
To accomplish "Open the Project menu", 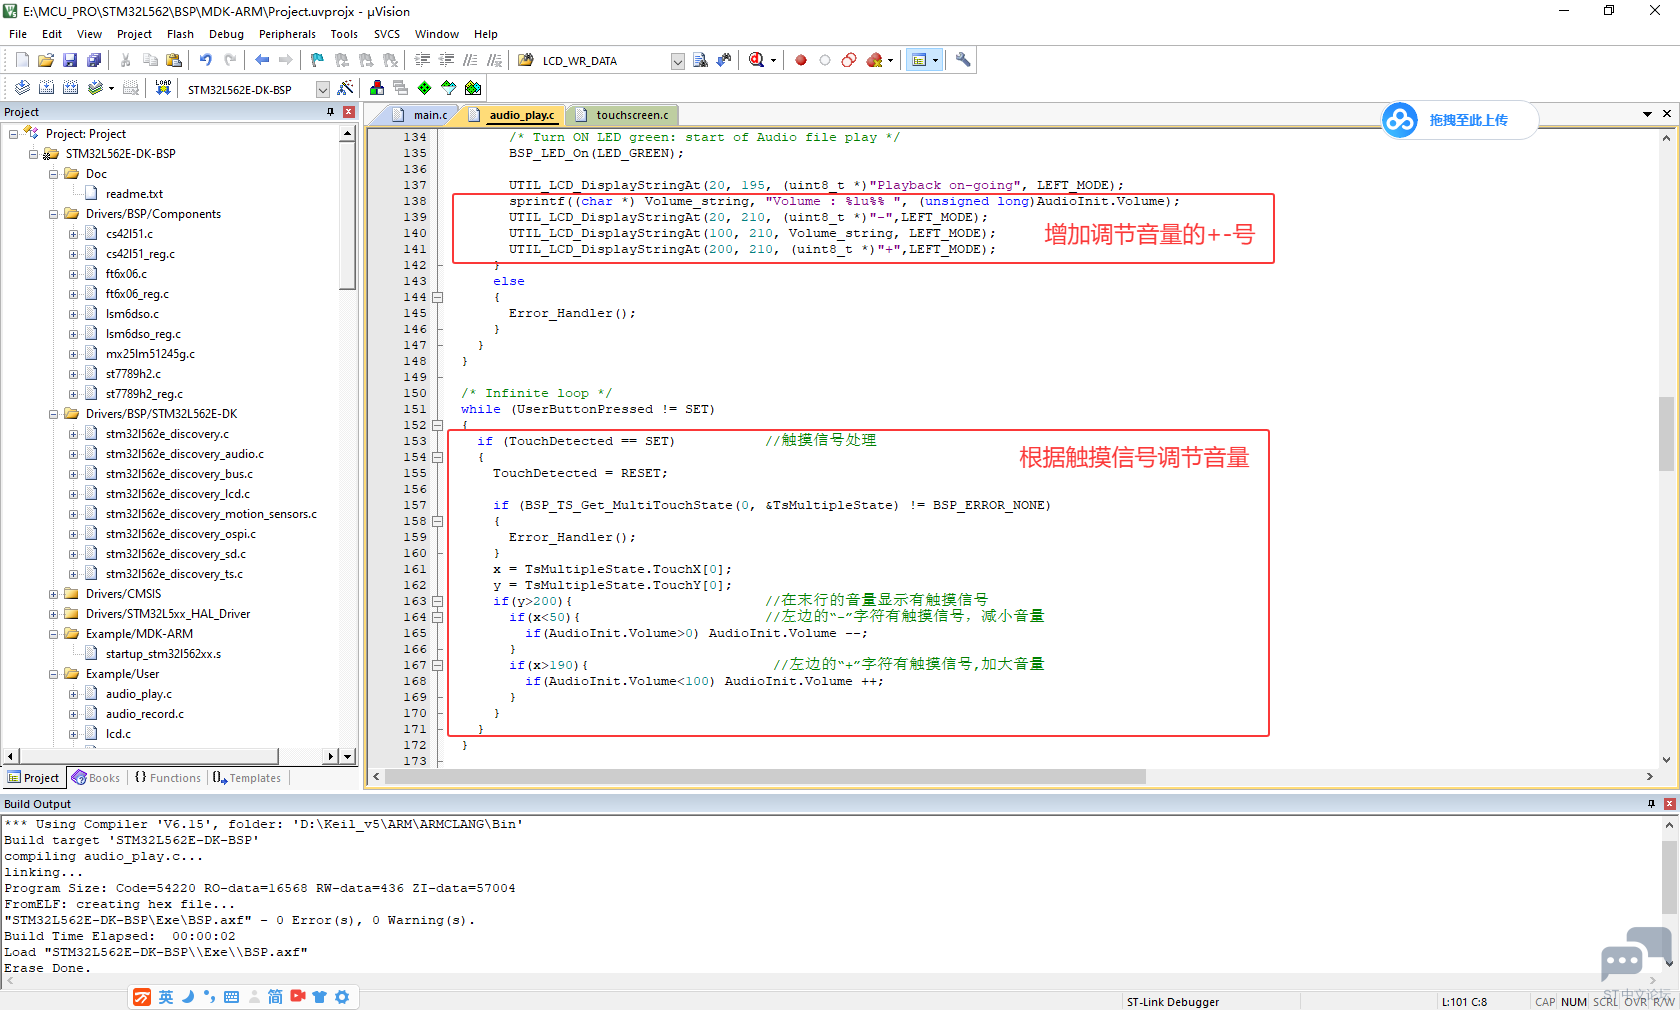I will click(x=135, y=34).
